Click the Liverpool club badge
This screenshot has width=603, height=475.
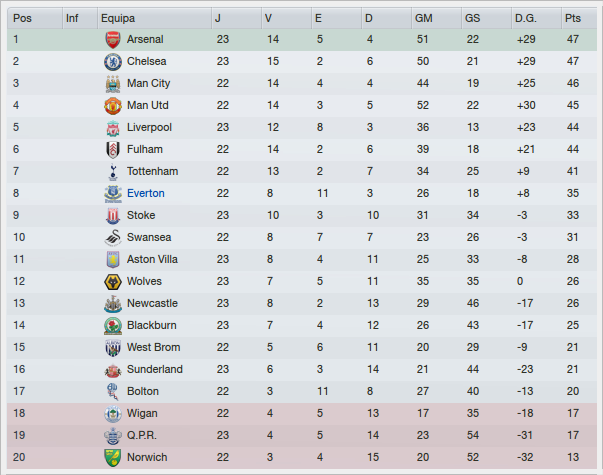pos(112,127)
